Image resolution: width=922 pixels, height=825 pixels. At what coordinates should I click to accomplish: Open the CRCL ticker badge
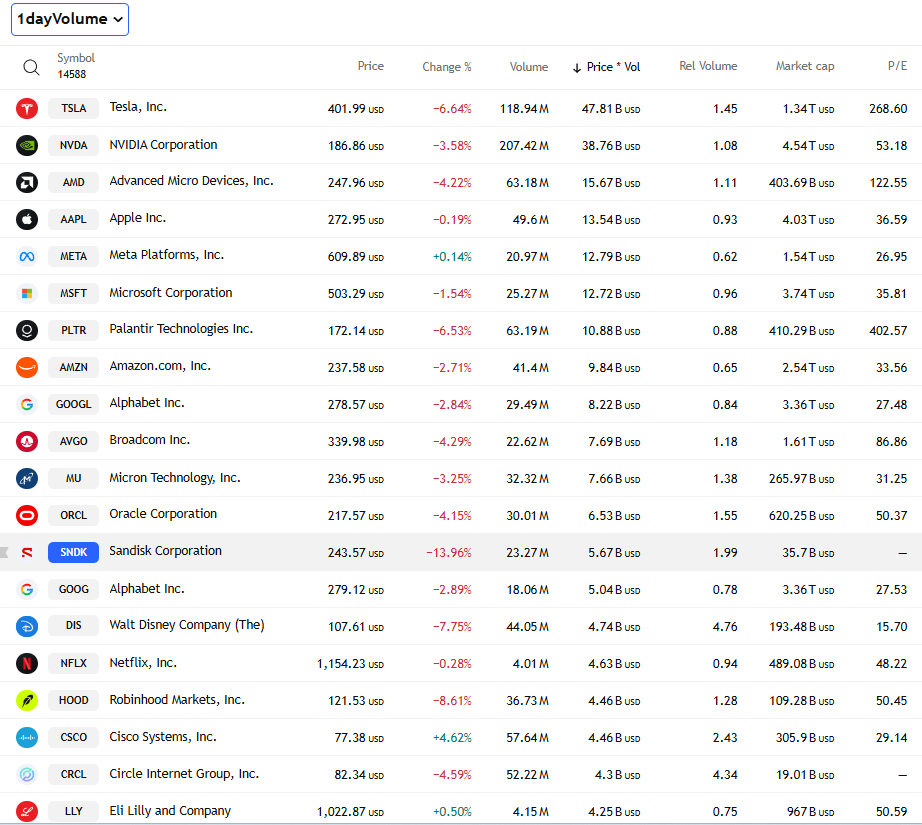74,774
